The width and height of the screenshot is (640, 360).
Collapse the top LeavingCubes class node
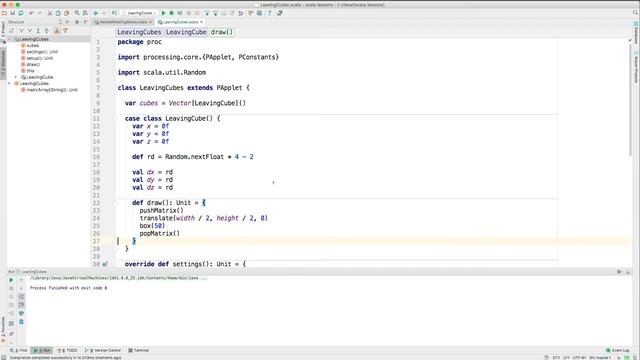[10, 39]
